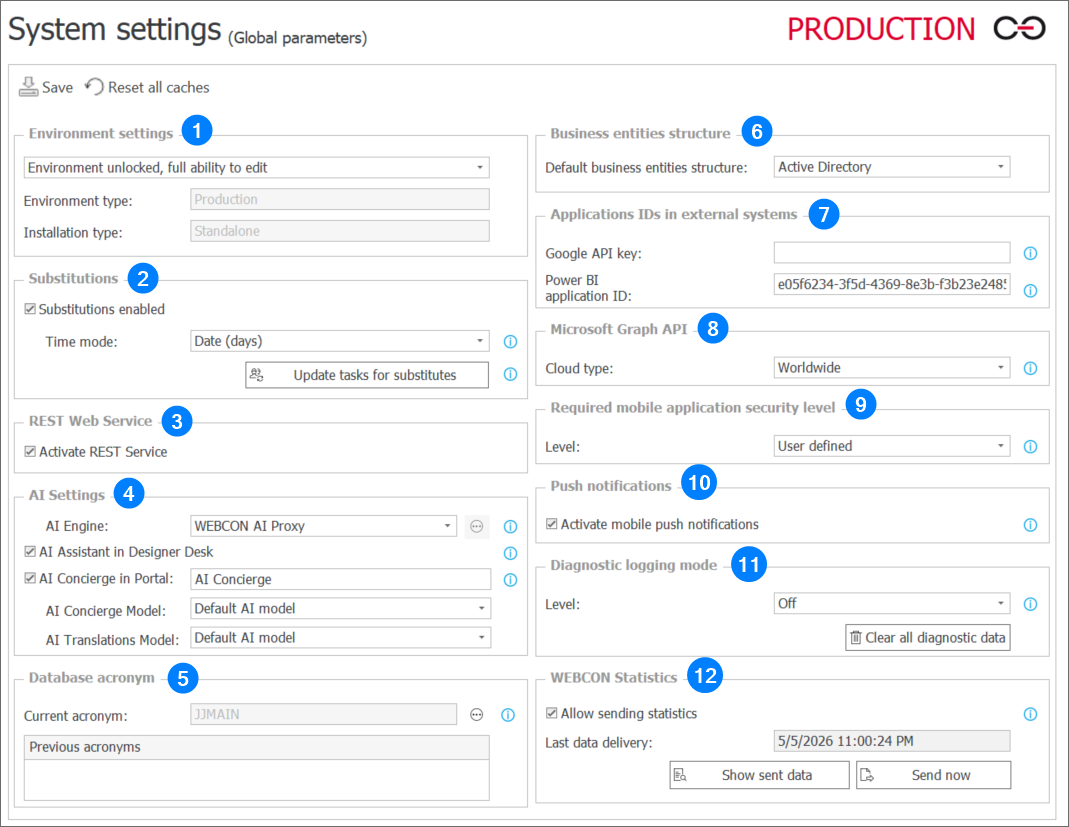Click Last data delivery date field
The height and width of the screenshot is (827, 1069).
point(892,741)
